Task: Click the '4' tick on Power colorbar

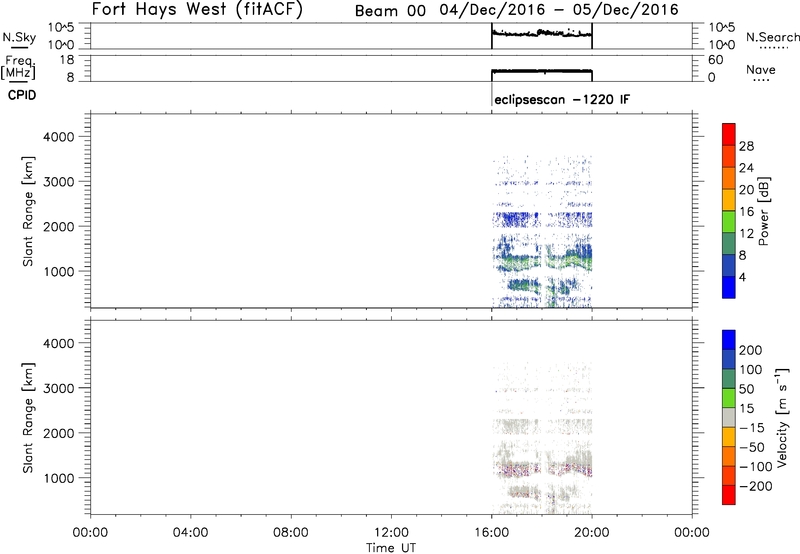Action: [742, 277]
